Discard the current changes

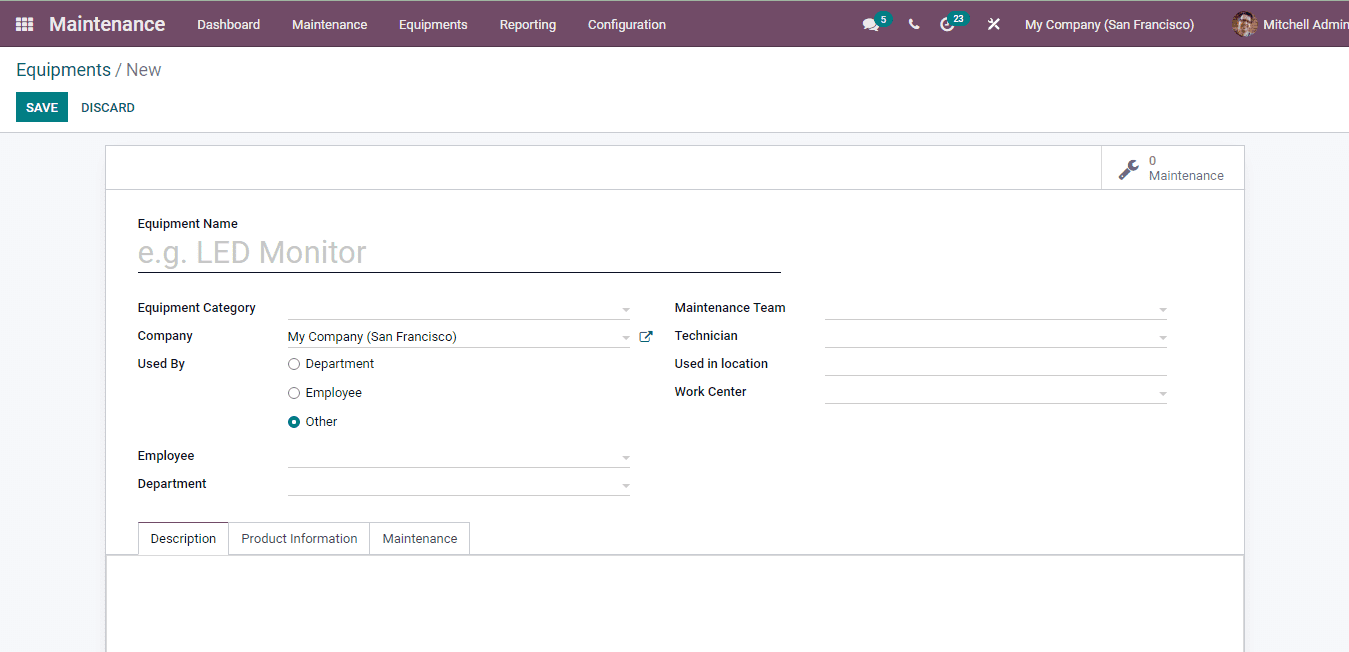[107, 107]
